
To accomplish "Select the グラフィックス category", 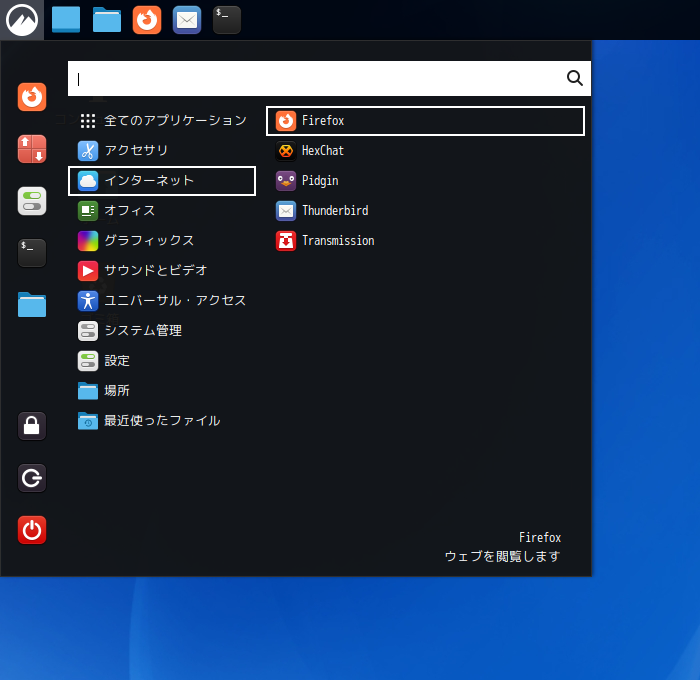I will point(162,241).
